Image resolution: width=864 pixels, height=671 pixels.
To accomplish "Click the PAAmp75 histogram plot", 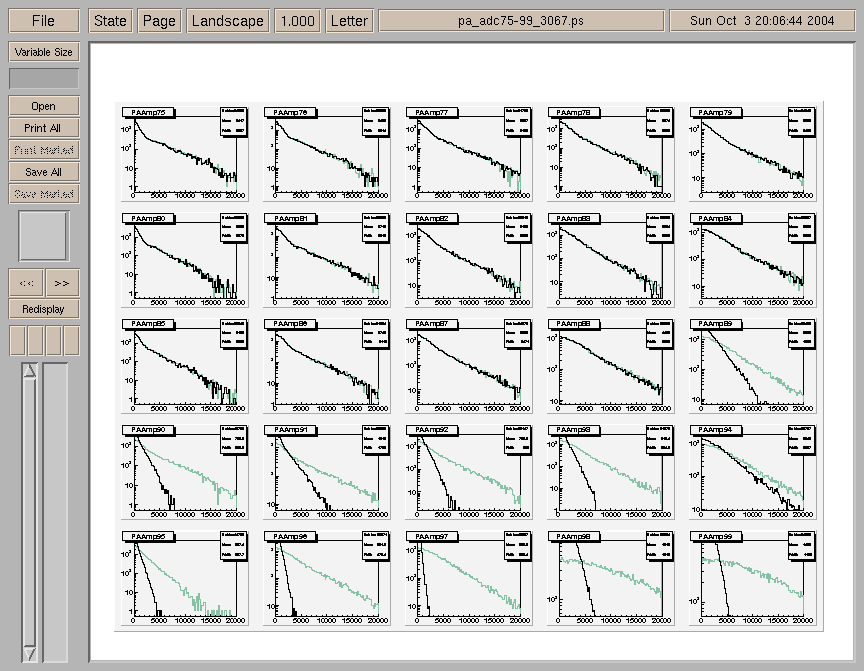I will pyautogui.click(x=185, y=154).
